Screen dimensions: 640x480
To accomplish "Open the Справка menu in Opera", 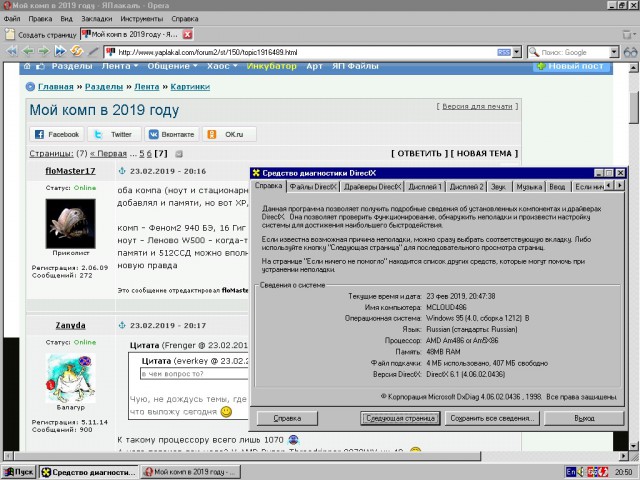I will 184,19.
